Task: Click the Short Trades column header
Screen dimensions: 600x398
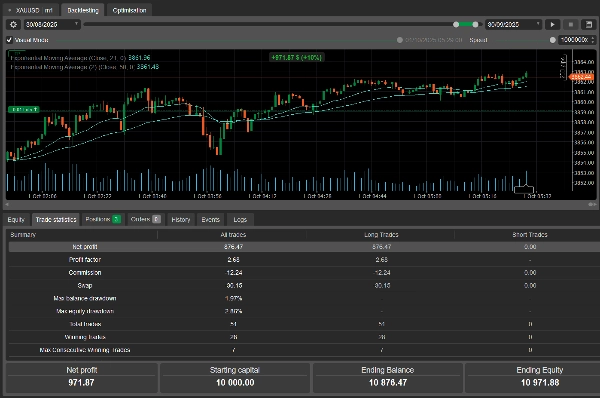Action: tap(530, 235)
